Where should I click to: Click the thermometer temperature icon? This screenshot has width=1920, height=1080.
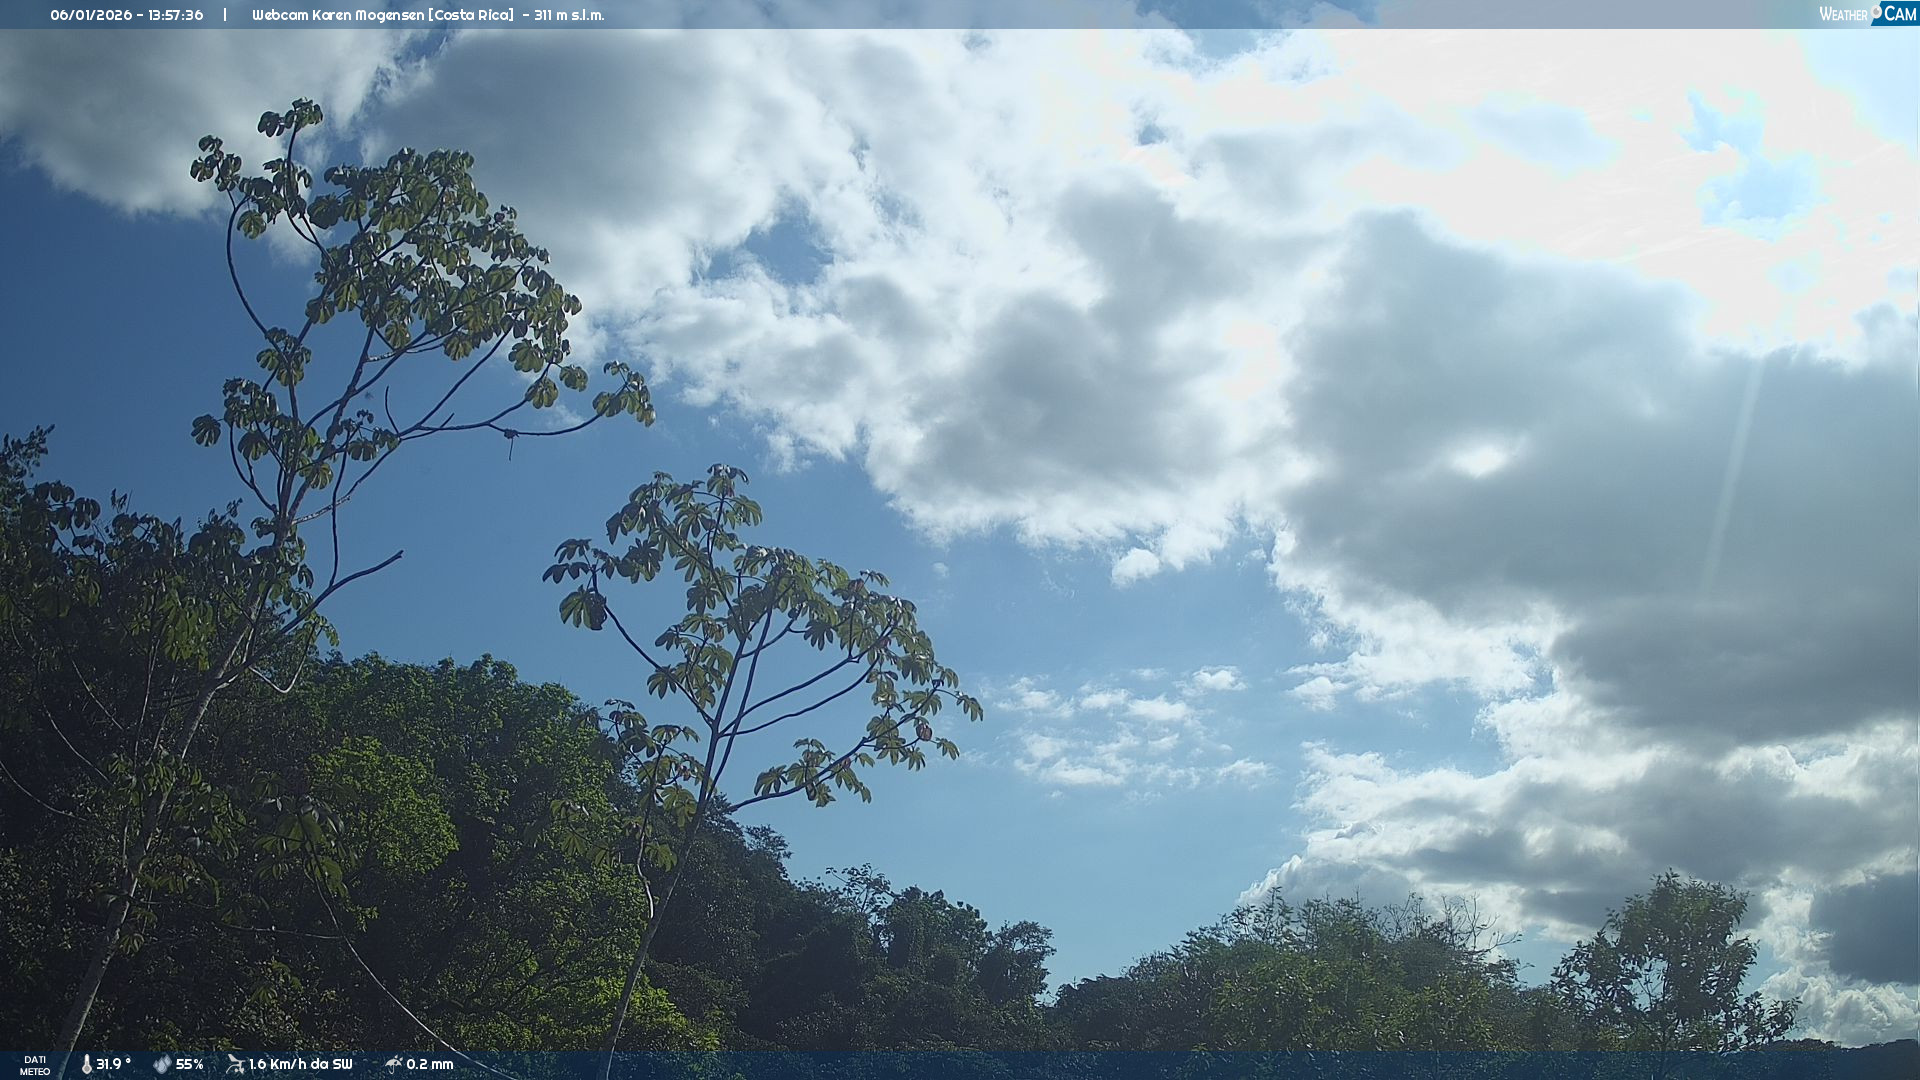[x=87, y=1065]
